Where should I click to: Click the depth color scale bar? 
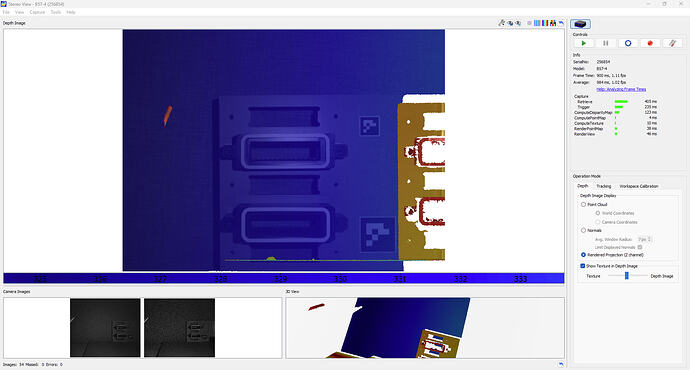coord(284,278)
